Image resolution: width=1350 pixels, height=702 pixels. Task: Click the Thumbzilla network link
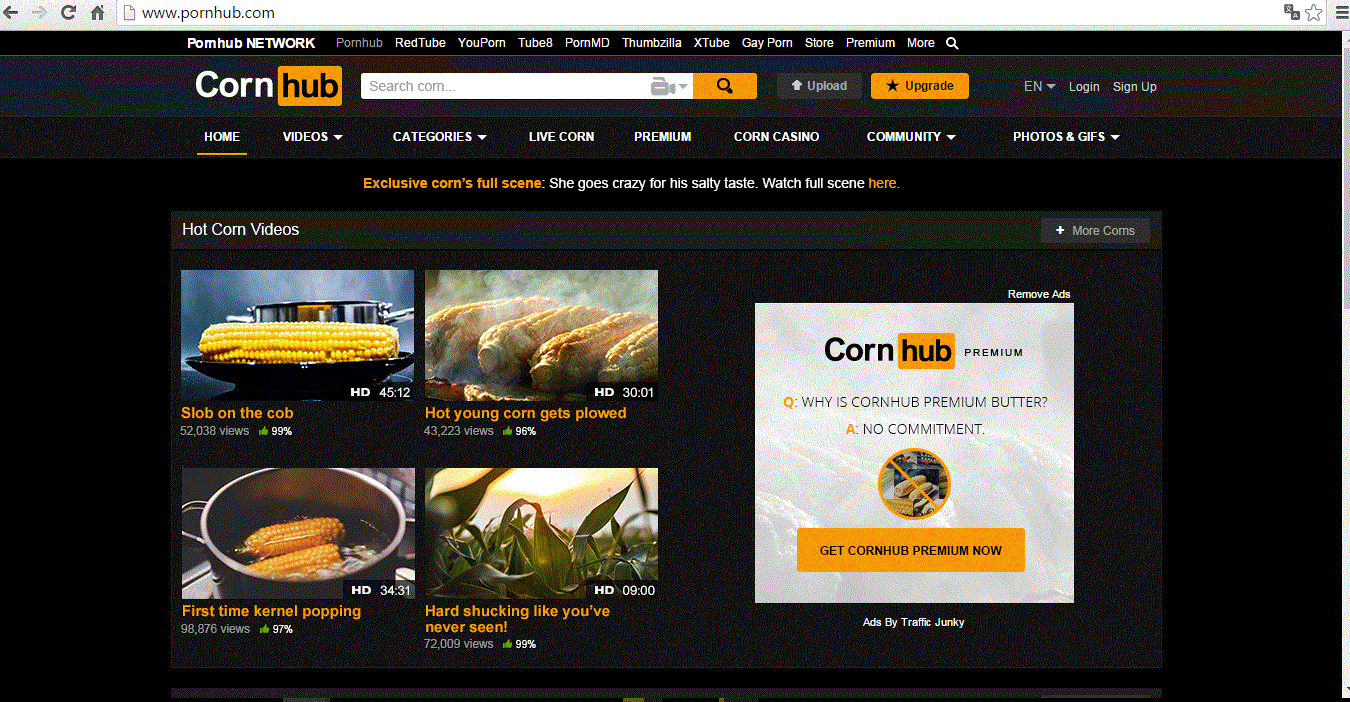tap(651, 43)
